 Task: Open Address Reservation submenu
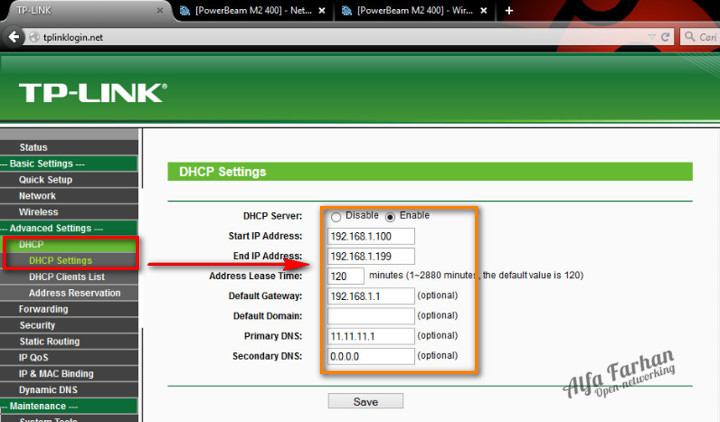point(69,293)
